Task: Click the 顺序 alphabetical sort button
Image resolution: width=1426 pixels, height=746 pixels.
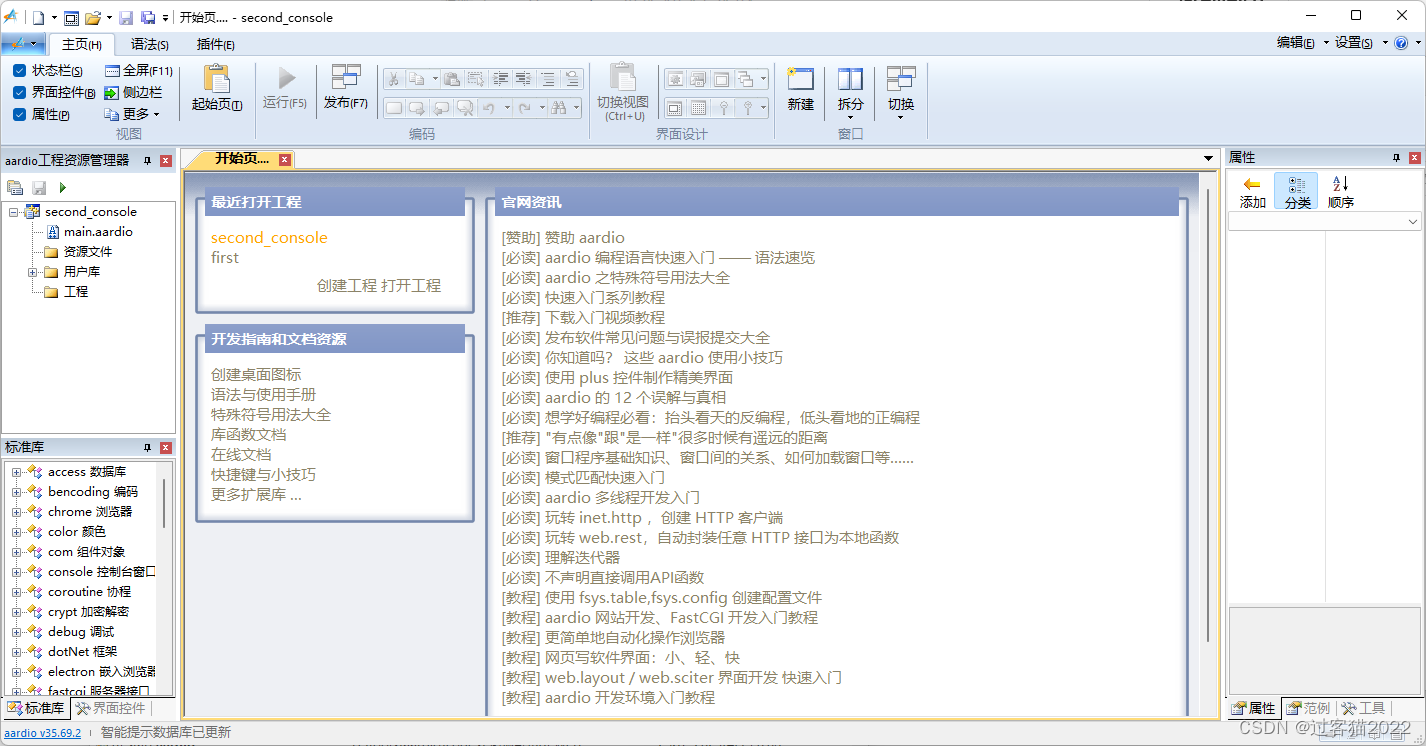Action: point(1341,191)
